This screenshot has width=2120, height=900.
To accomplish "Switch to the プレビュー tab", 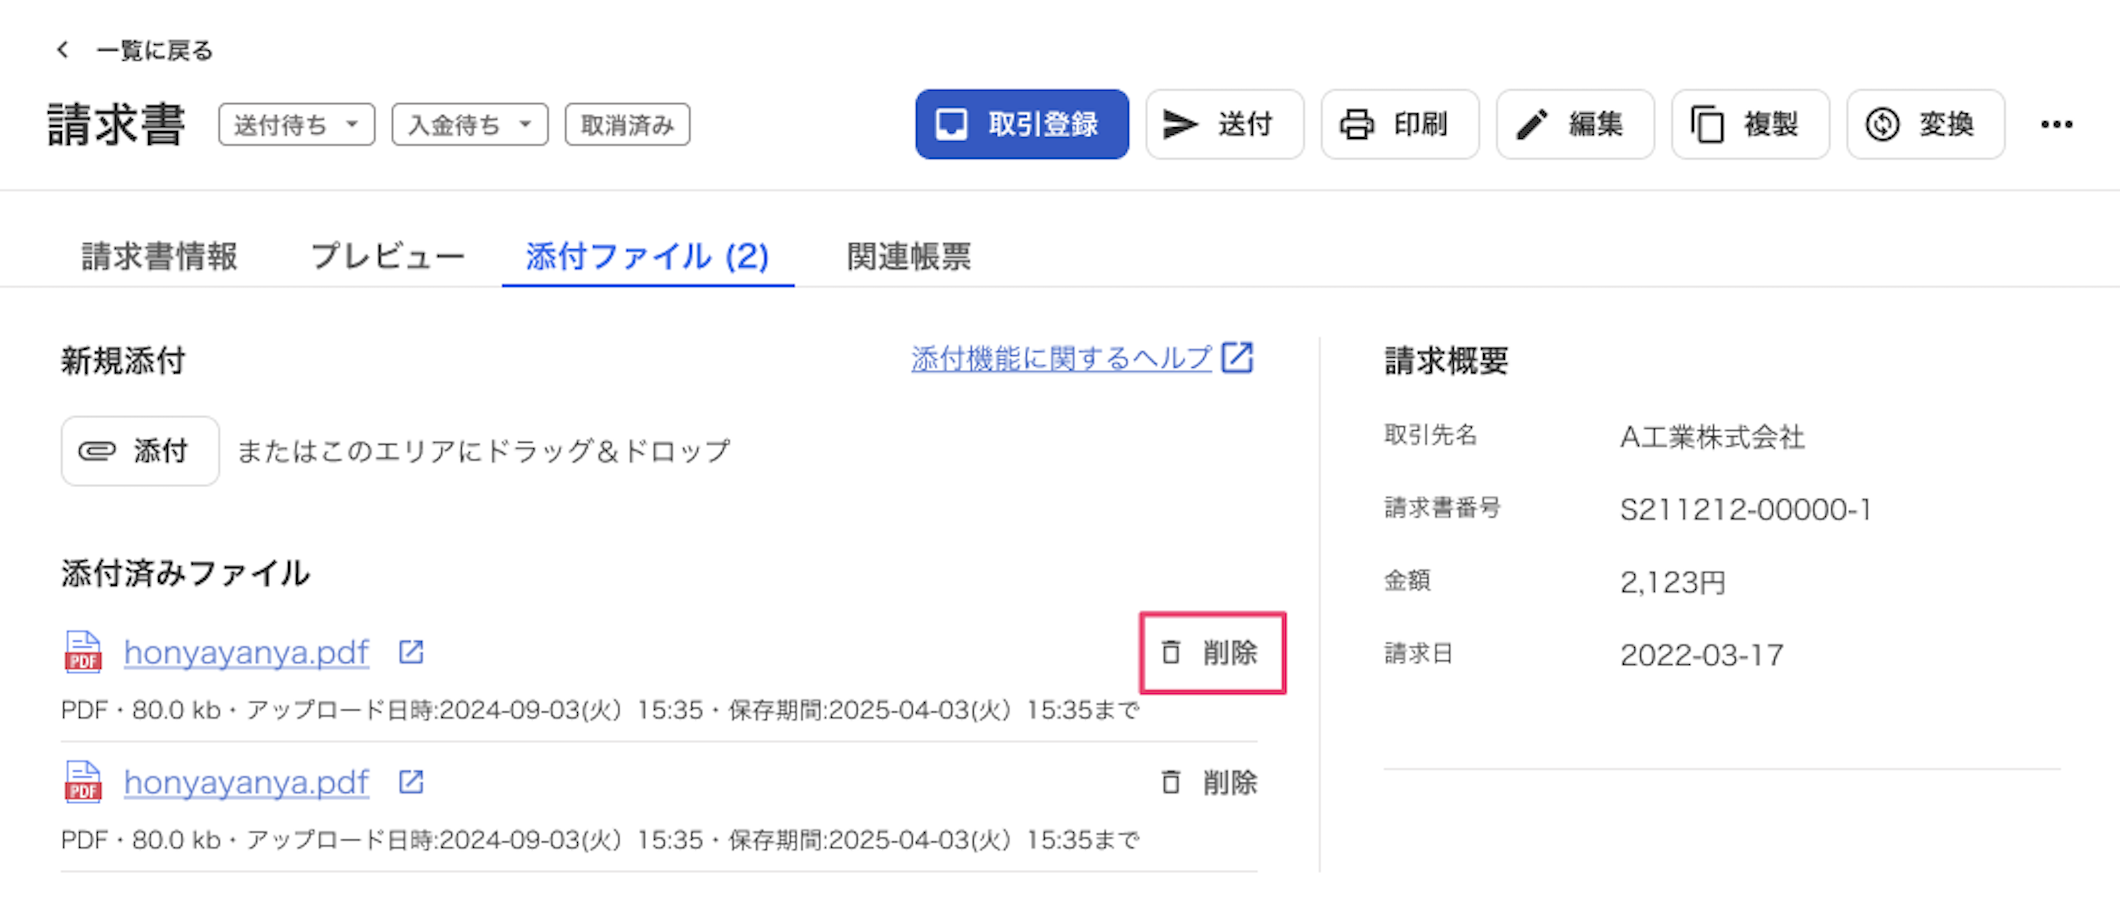I will point(388,256).
